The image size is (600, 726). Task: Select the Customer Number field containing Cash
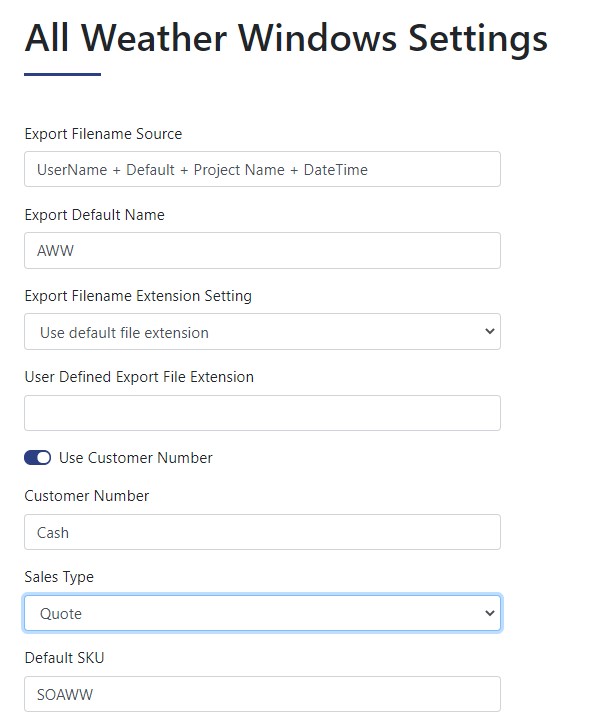coord(262,532)
